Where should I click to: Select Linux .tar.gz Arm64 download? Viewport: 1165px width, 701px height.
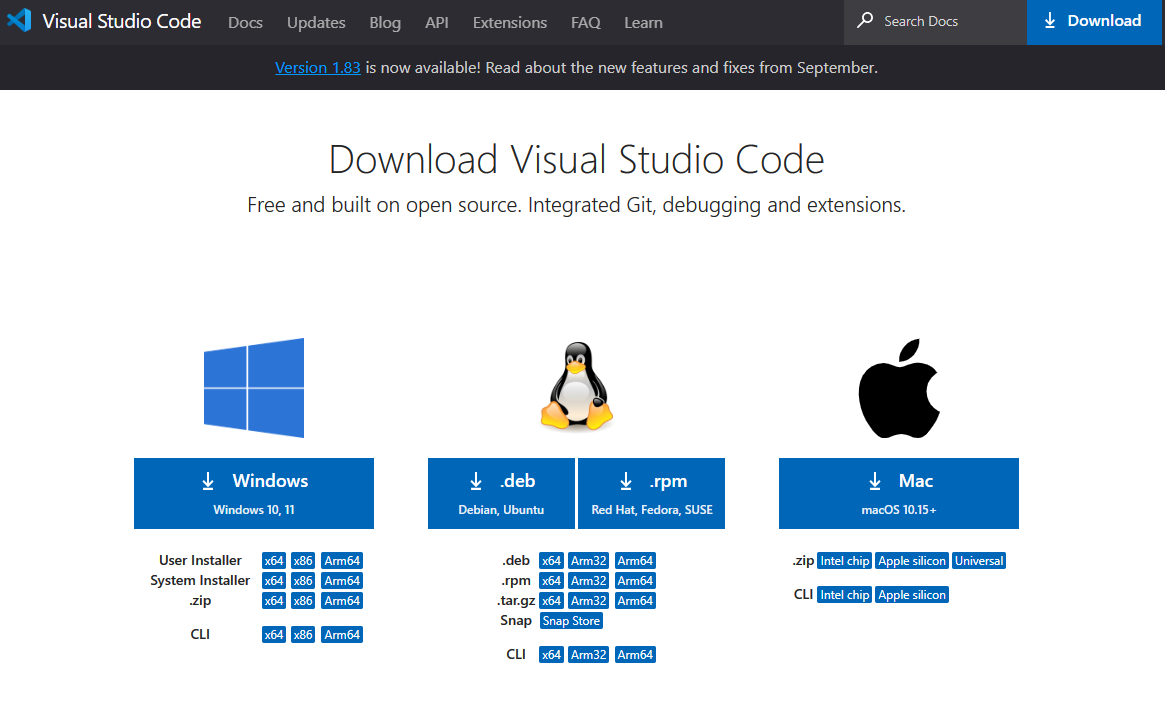click(x=635, y=601)
